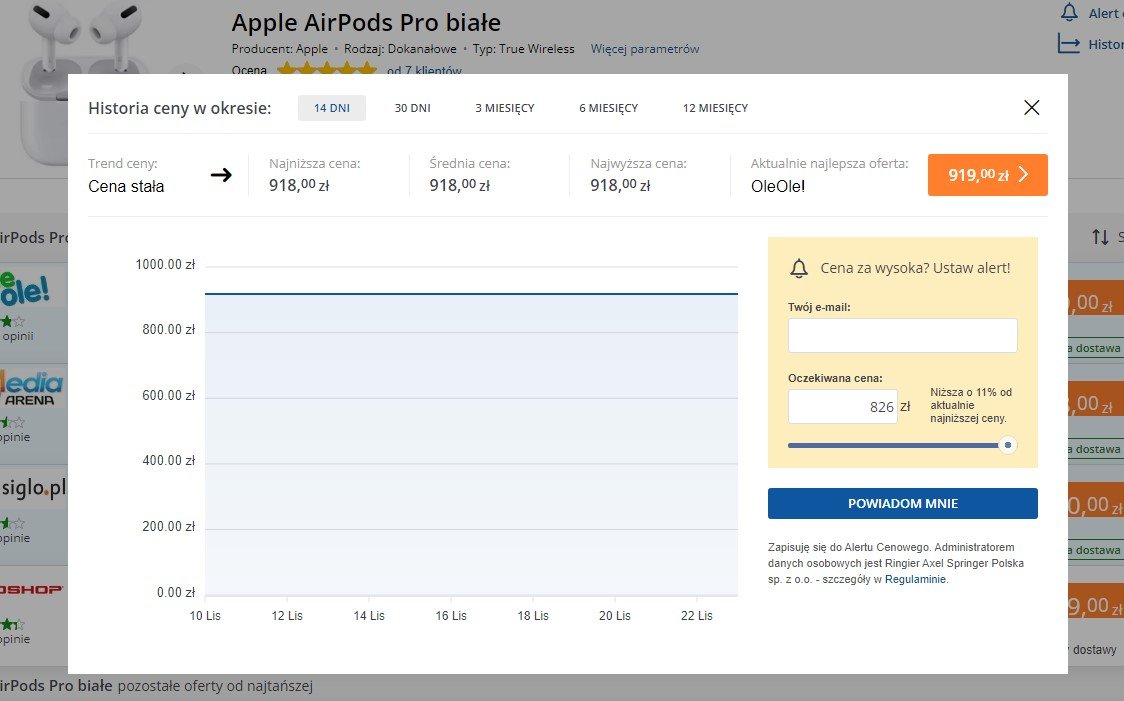Screen dimensions: 1124x701
Task: Switch to the 30 DNI period
Action: pyautogui.click(x=412, y=108)
